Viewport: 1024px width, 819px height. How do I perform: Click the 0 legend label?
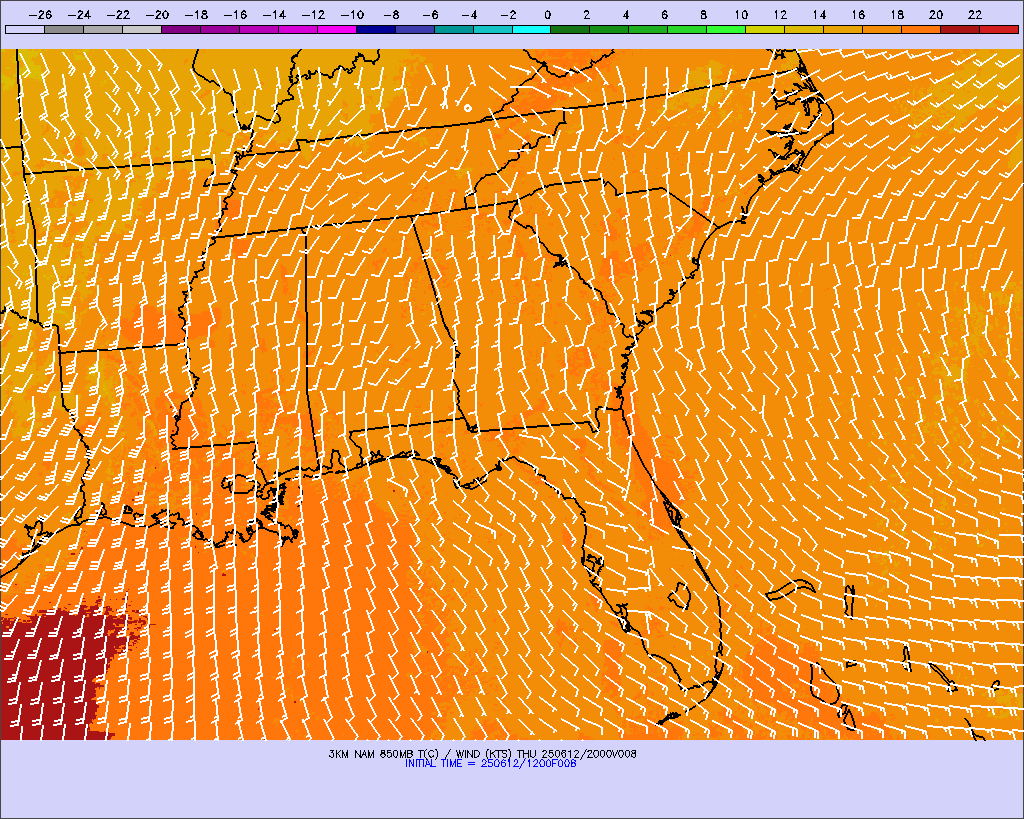(x=547, y=15)
